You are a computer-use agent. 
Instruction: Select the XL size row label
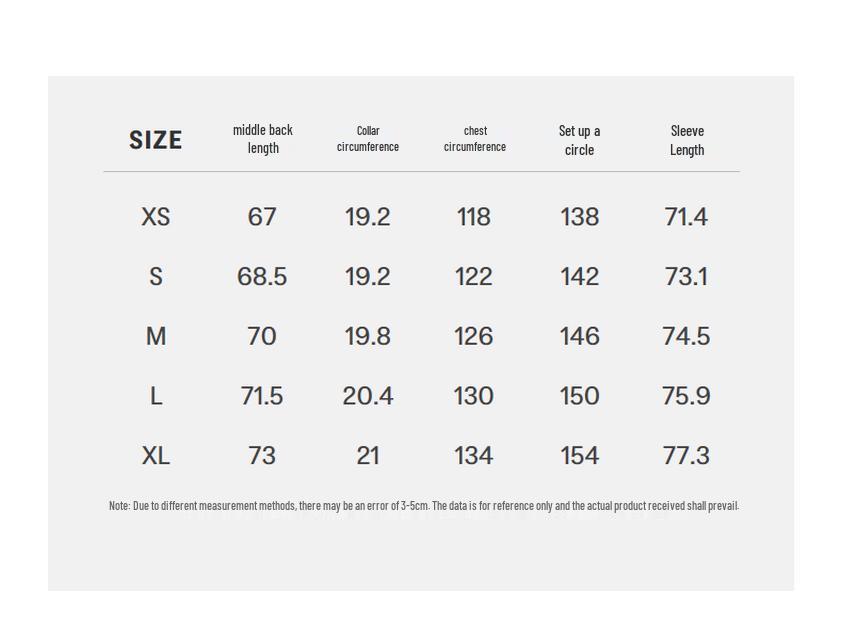[x=156, y=456]
